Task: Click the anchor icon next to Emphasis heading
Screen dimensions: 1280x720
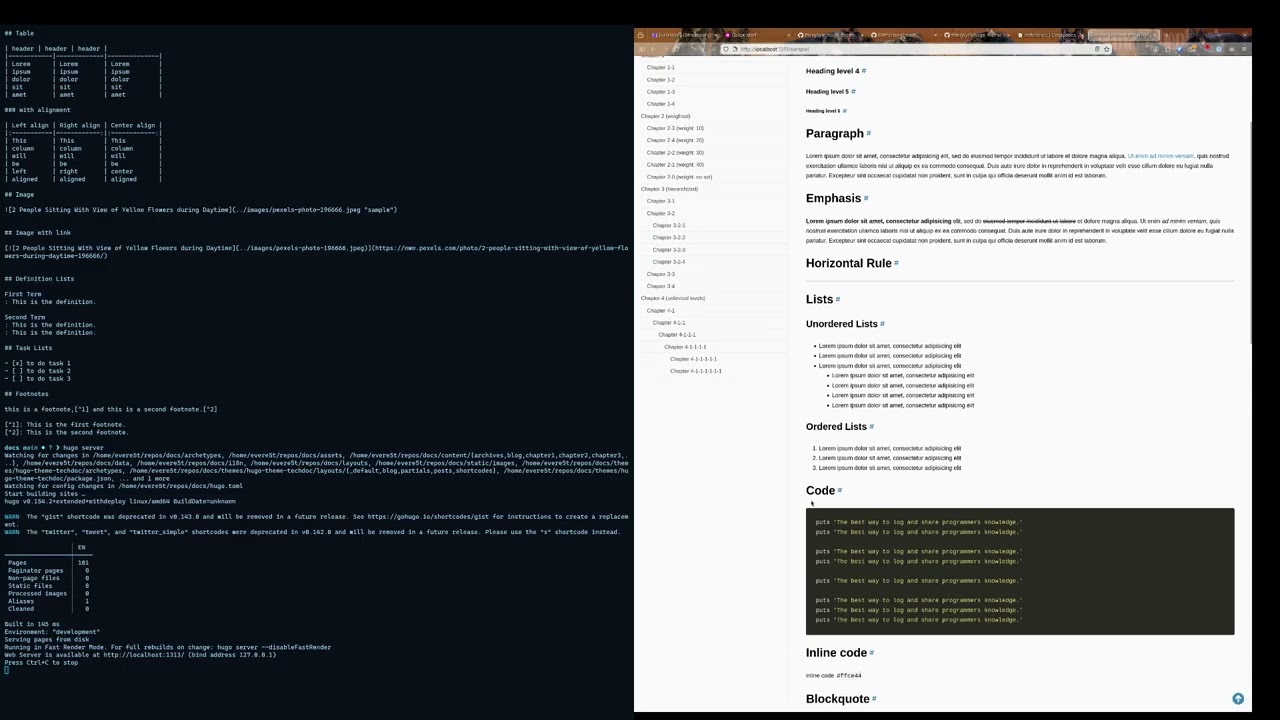Action: pos(866,198)
